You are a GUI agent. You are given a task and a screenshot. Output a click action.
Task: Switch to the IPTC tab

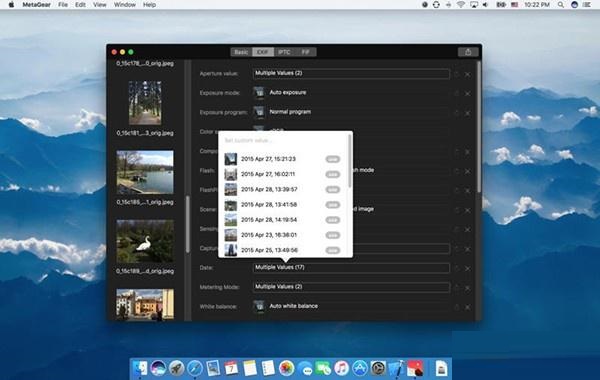[284, 52]
